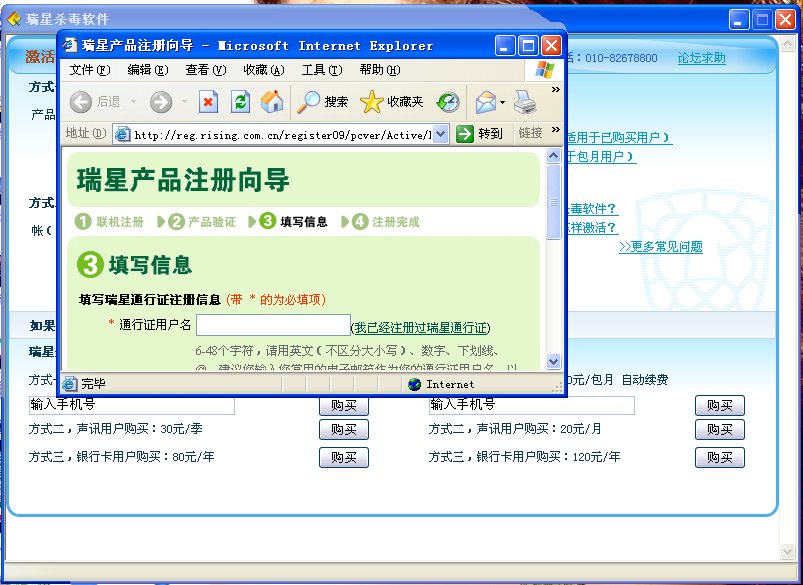Open the Mail button dropdown arrow
Image resolution: width=803 pixels, height=585 pixels.
coord(502,102)
